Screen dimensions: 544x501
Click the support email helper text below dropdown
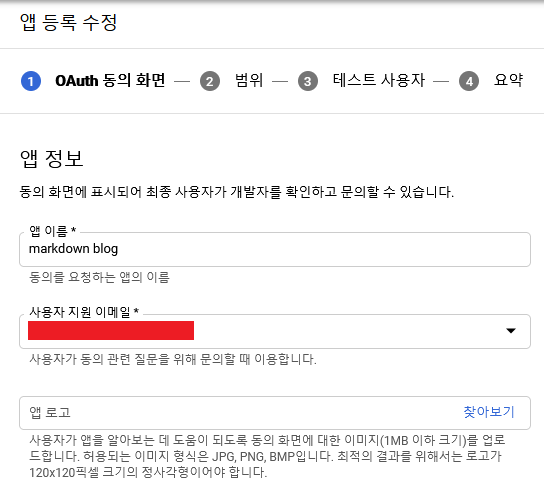coord(173,359)
